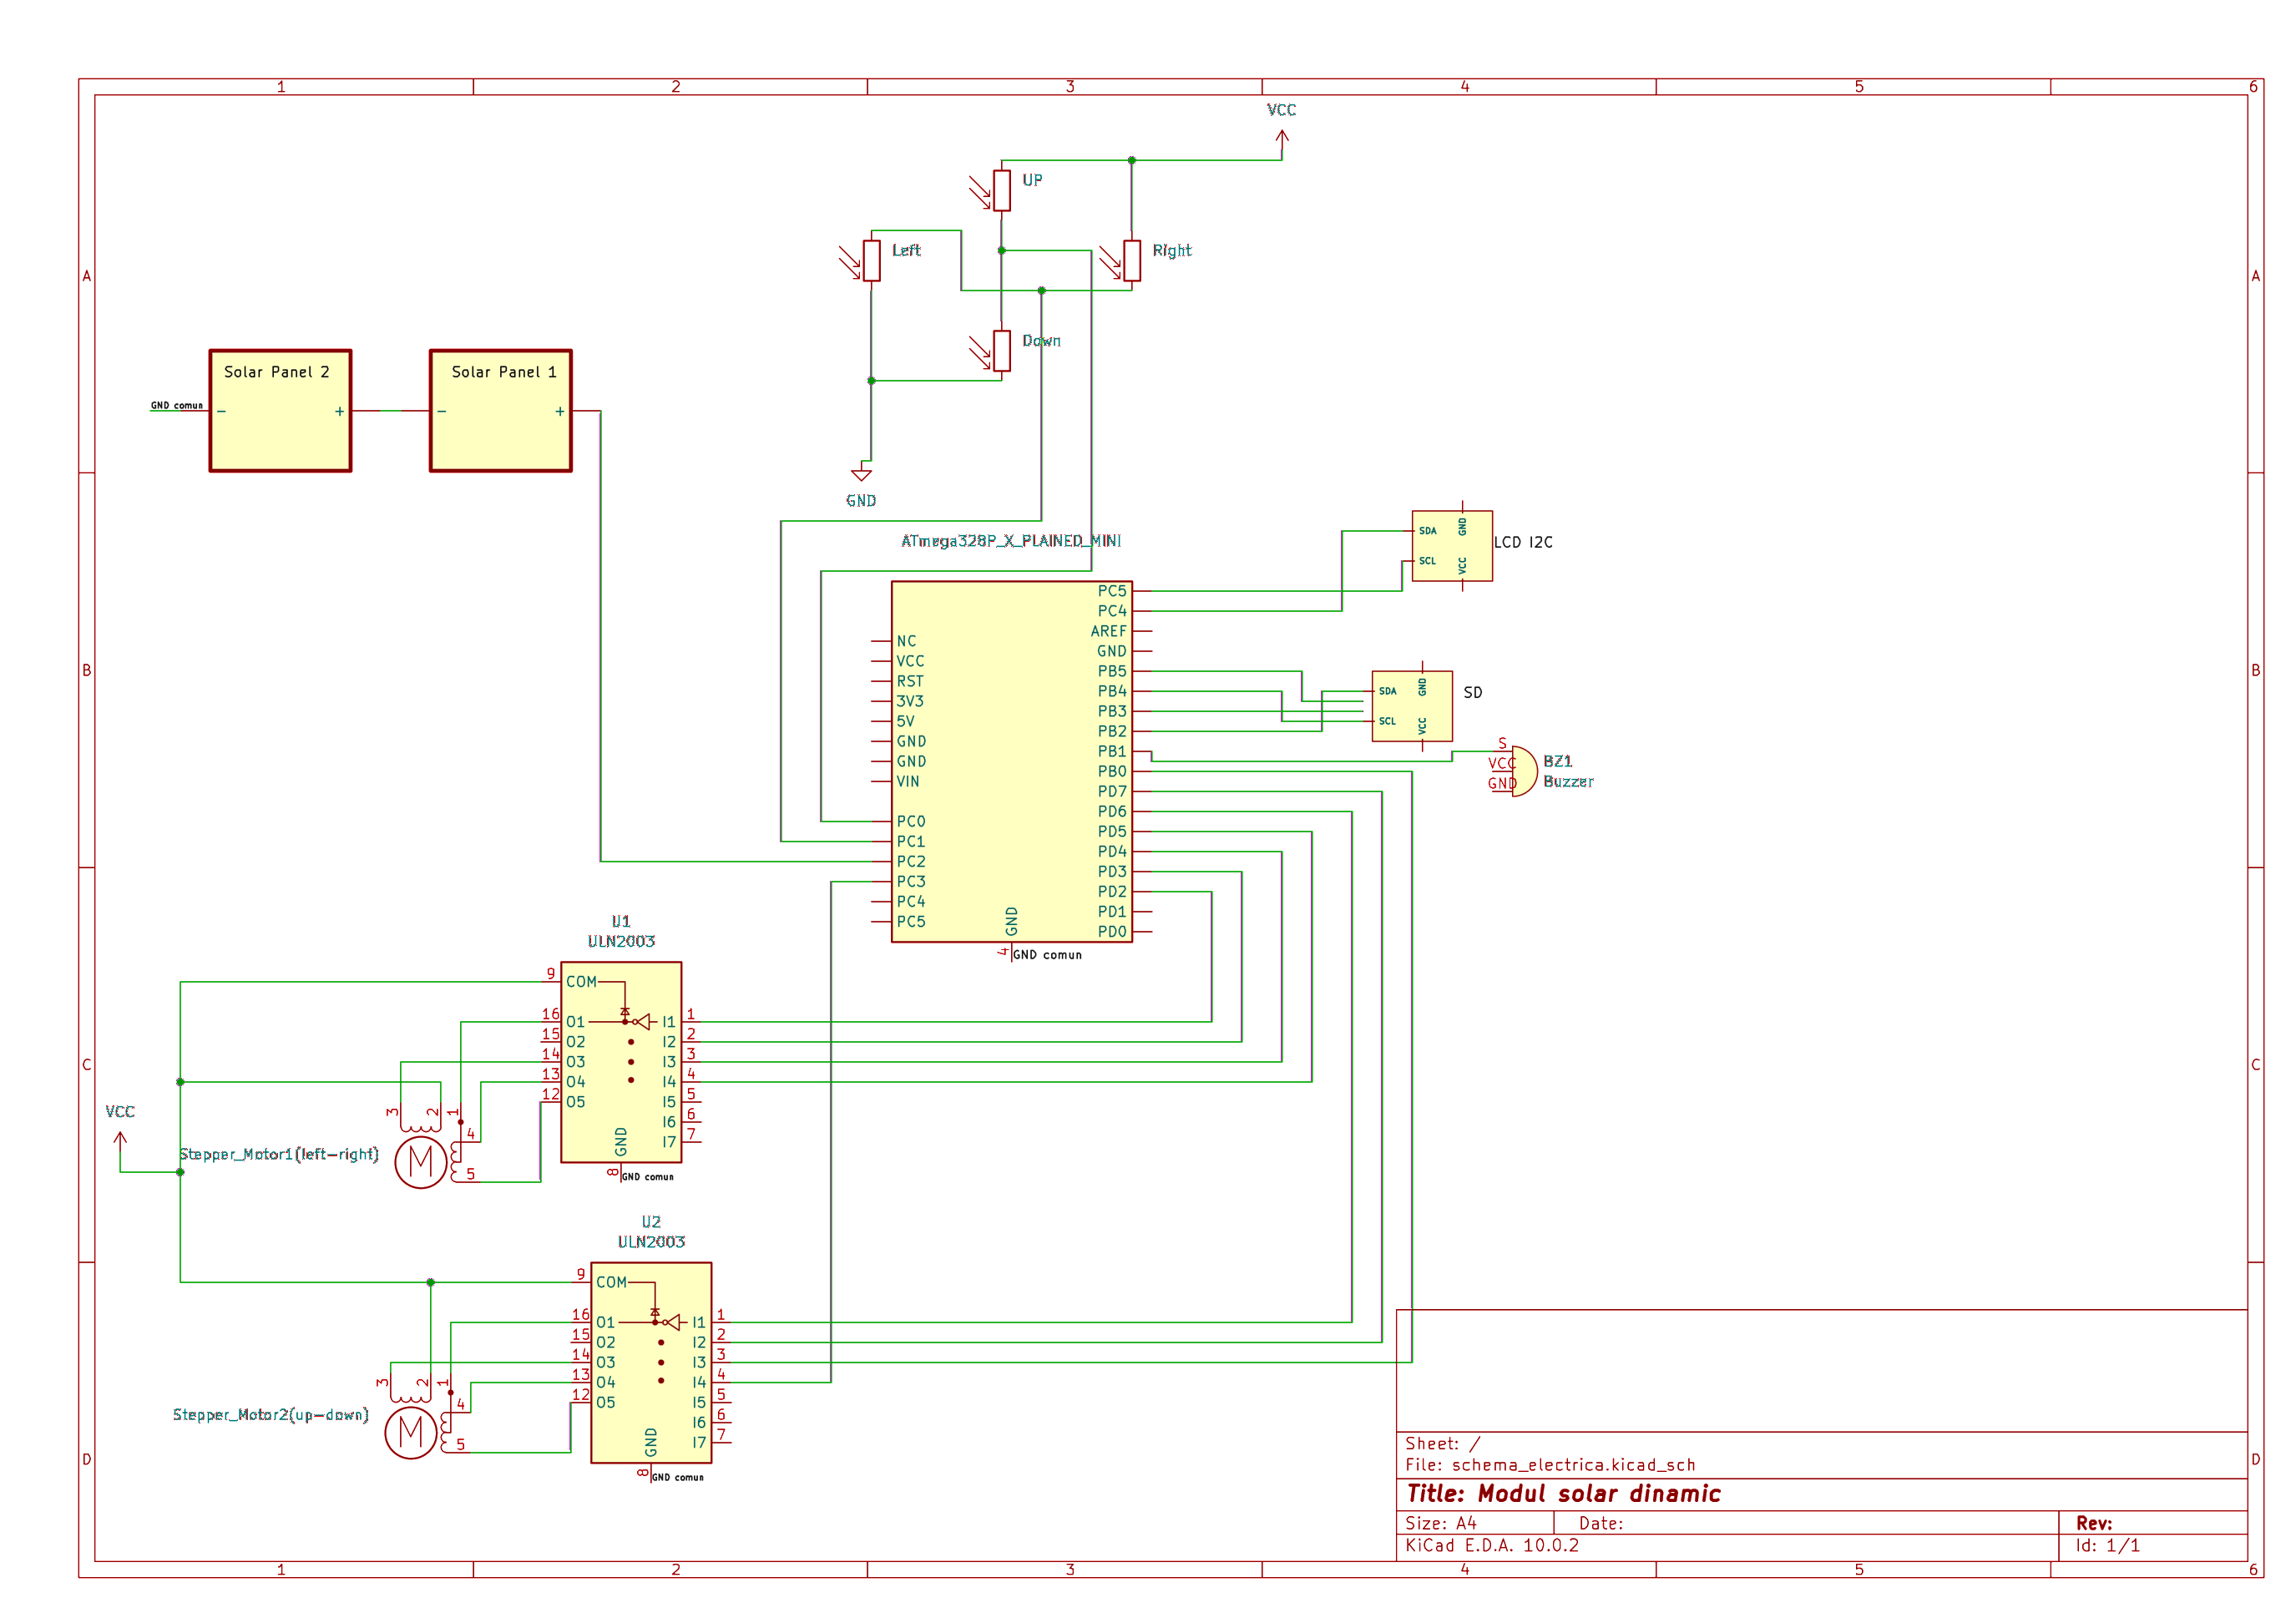Click the file name schema_electrica.kicad_sch
Image resolution: width=2296 pixels, height=1623 pixels.
(x=1574, y=1465)
